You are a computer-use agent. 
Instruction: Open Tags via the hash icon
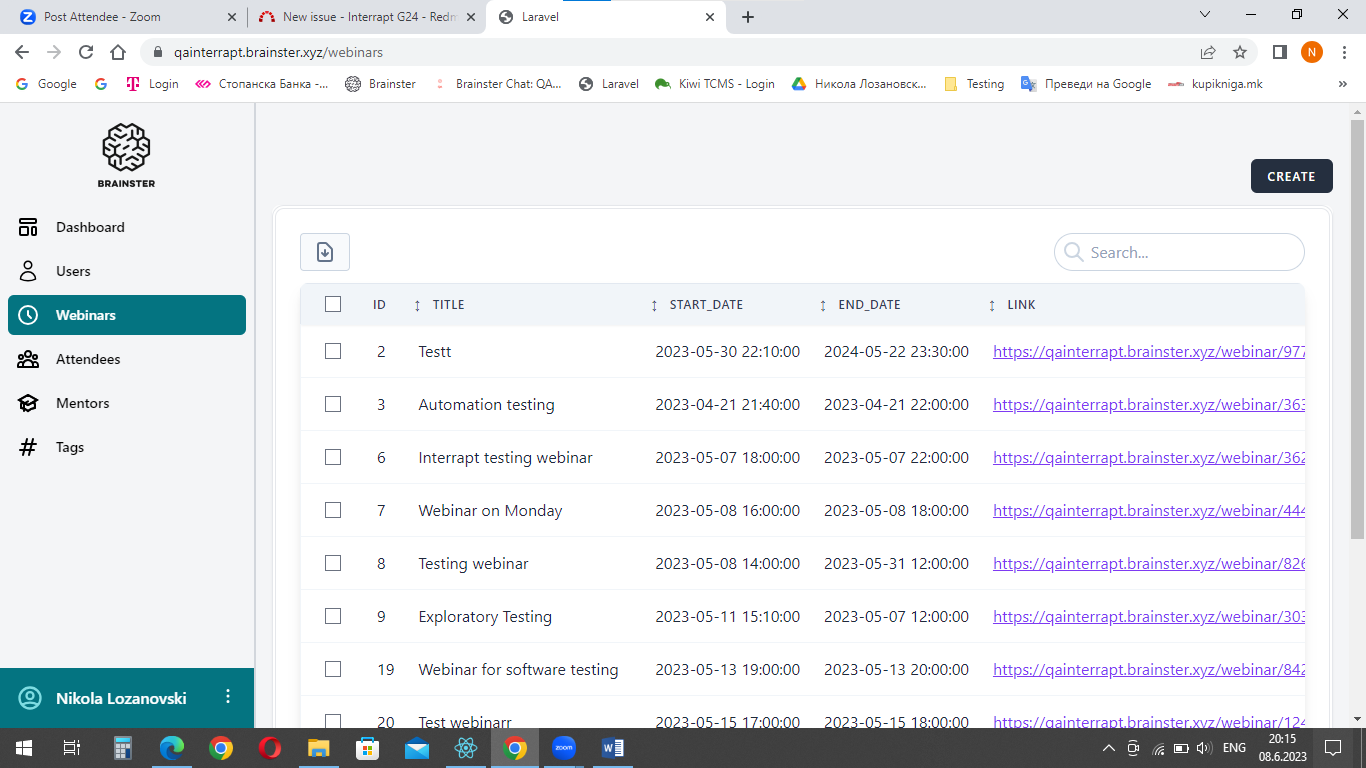coord(28,447)
